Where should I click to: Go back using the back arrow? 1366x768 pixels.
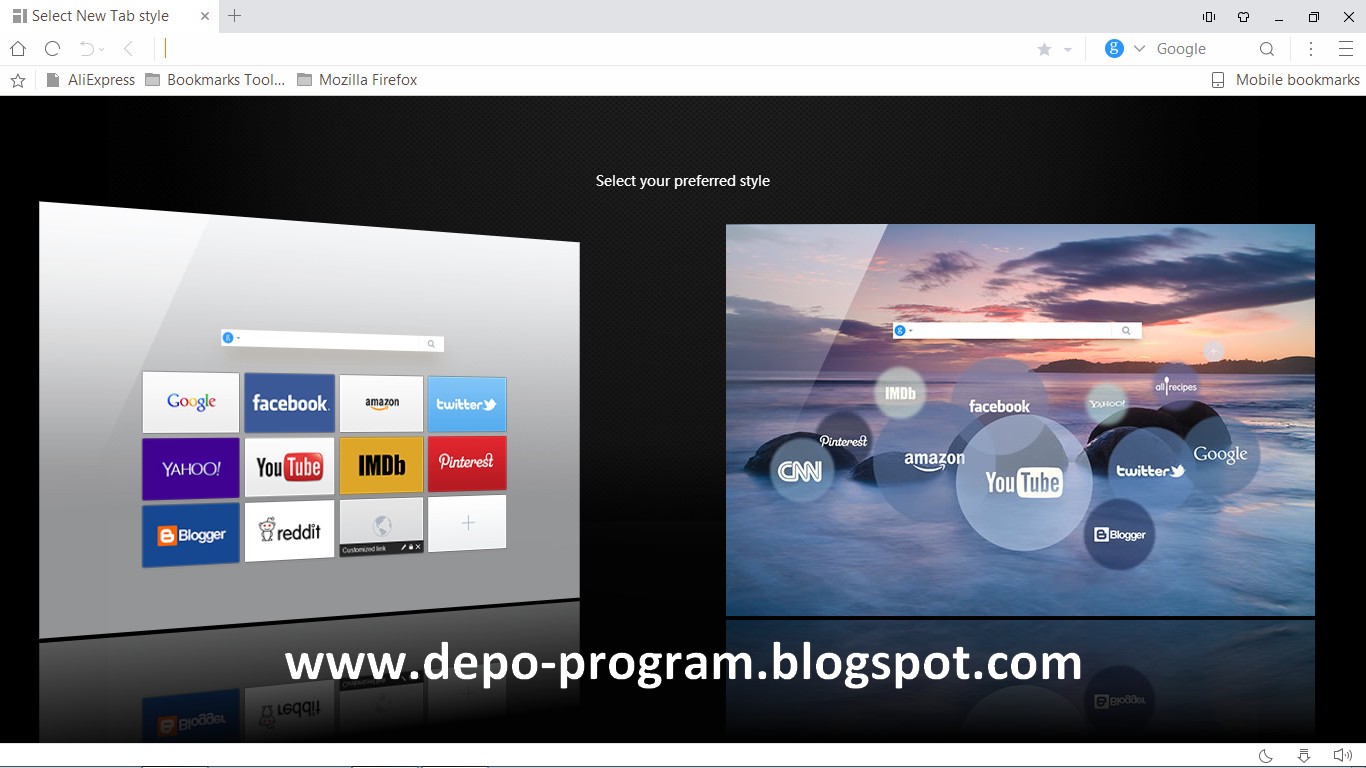pos(128,49)
